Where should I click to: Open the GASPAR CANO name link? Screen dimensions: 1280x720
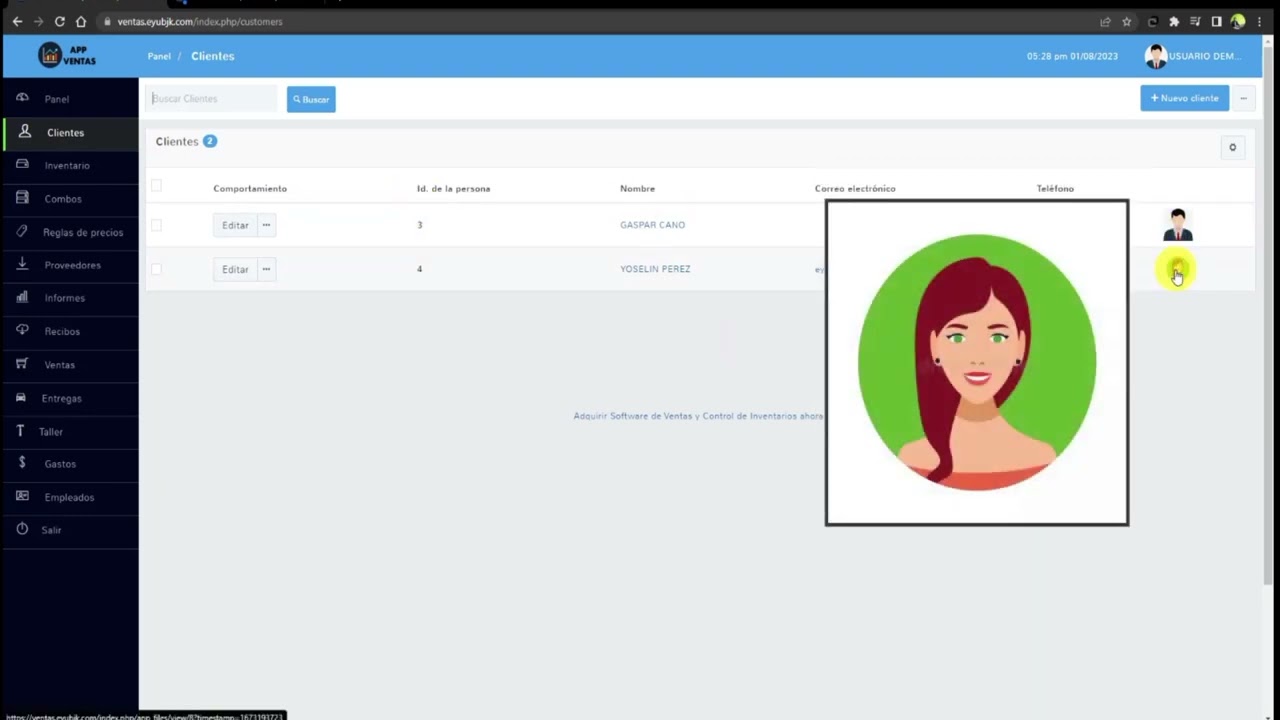[652, 225]
